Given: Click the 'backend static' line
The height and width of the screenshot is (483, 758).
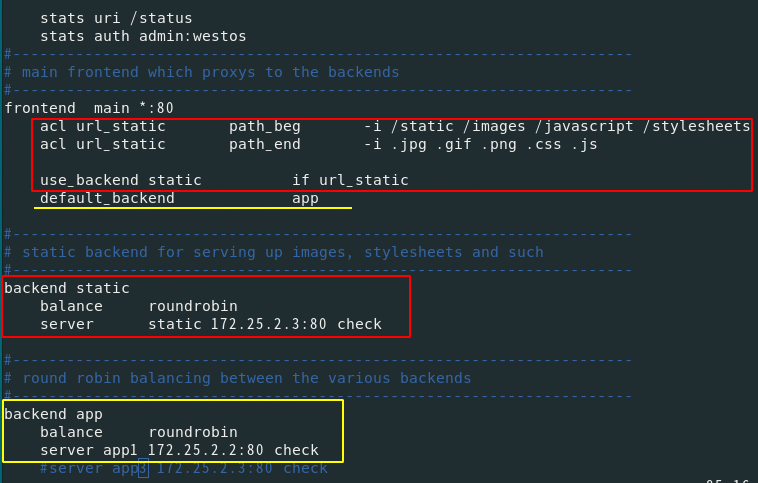Looking at the screenshot, I should tap(67, 288).
